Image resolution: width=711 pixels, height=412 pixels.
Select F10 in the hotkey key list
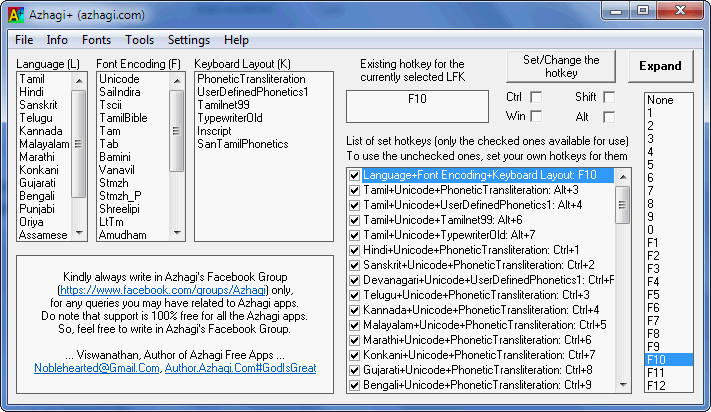pos(668,360)
